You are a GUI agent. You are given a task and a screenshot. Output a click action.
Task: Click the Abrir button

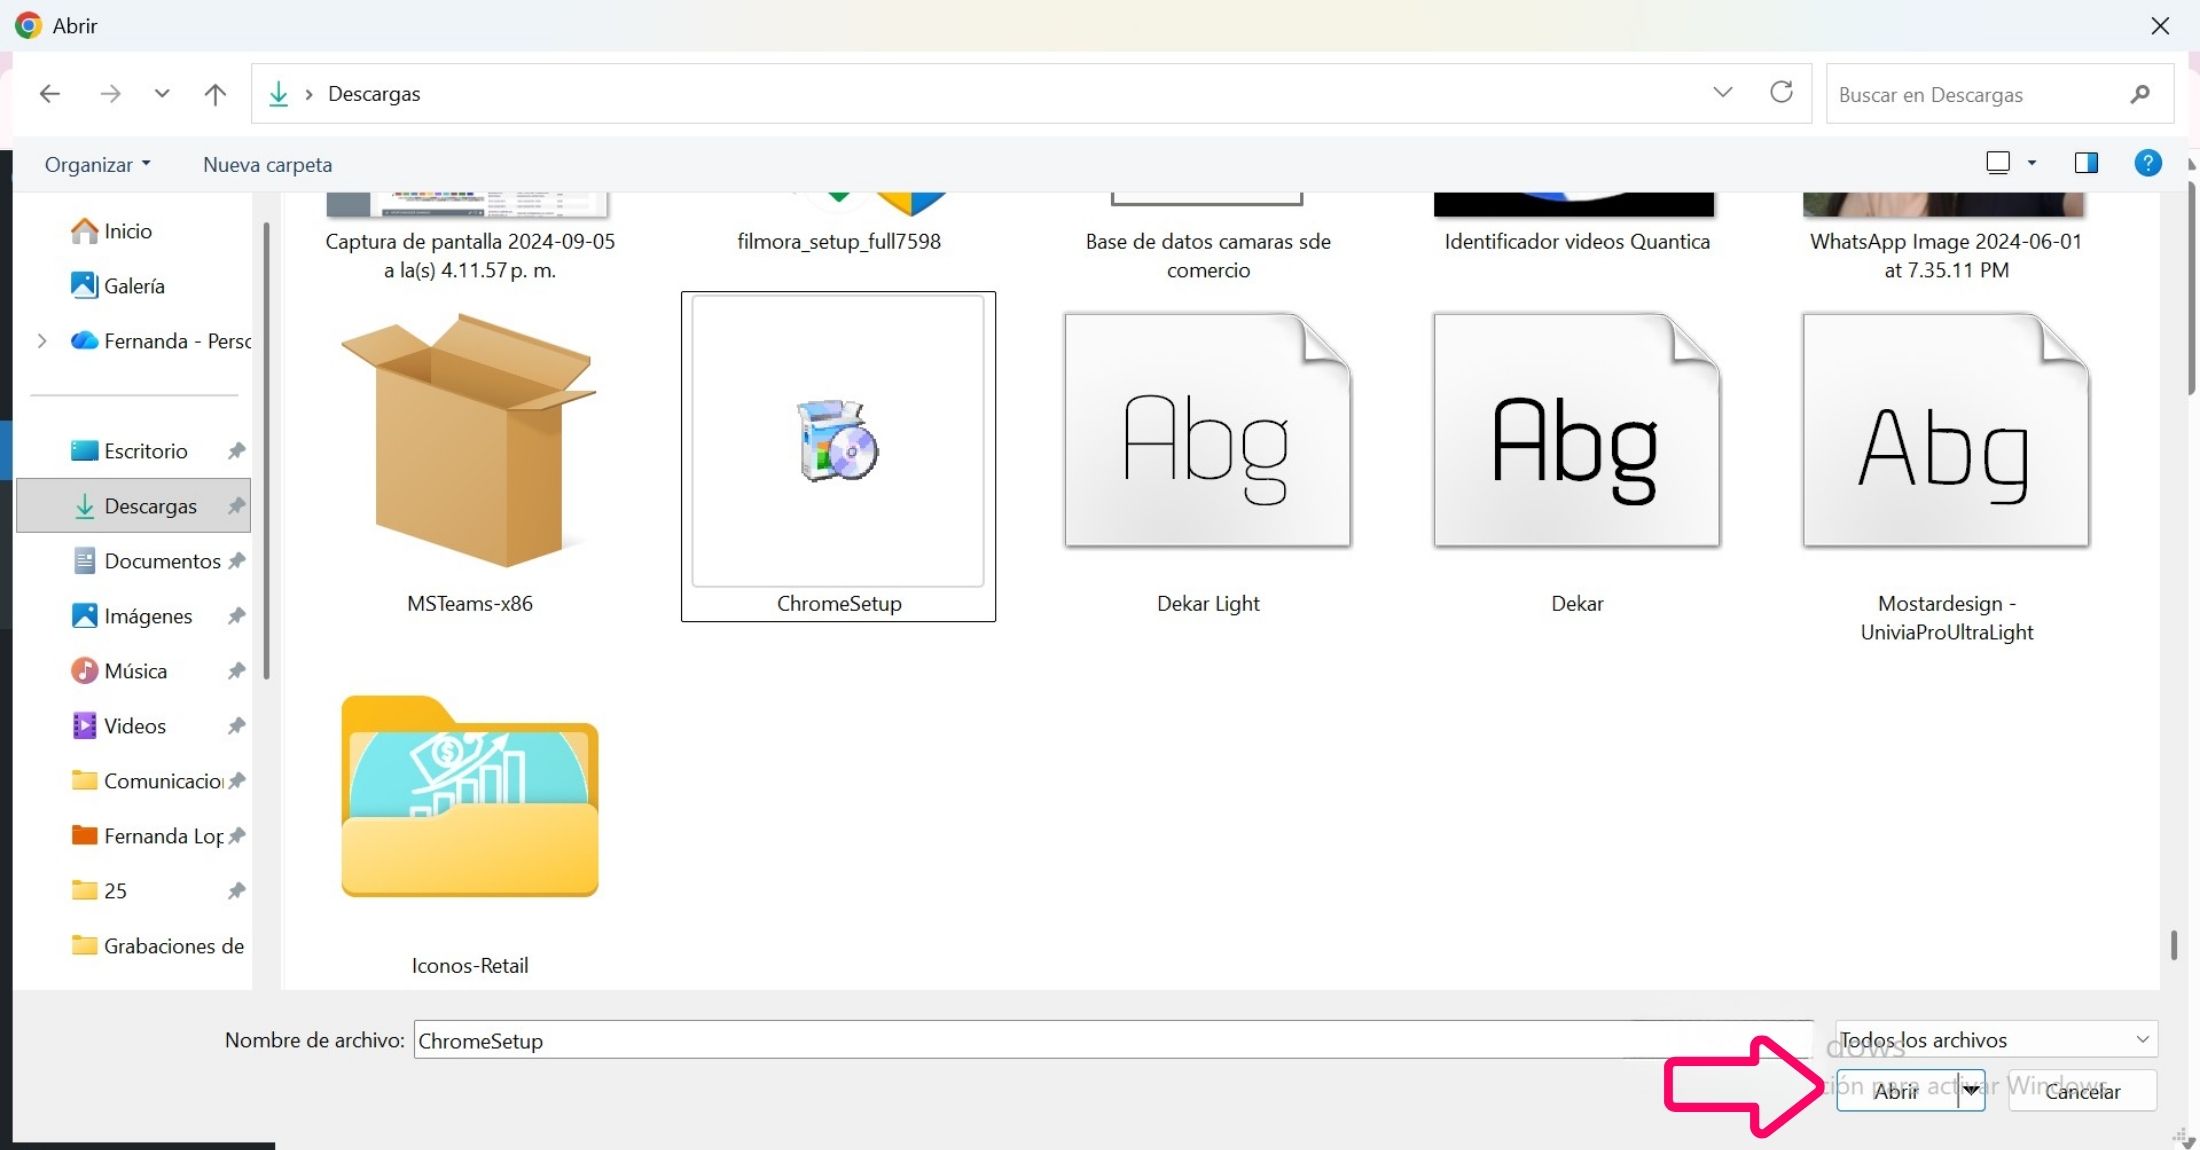[1895, 1091]
